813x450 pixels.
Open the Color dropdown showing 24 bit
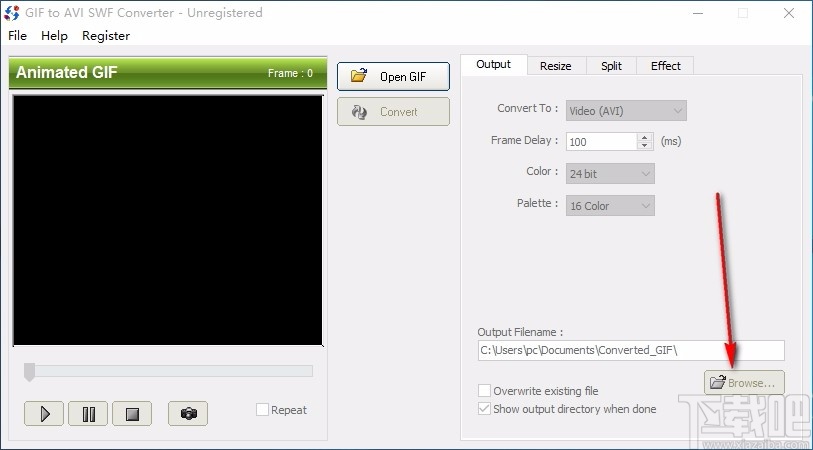coord(610,174)
